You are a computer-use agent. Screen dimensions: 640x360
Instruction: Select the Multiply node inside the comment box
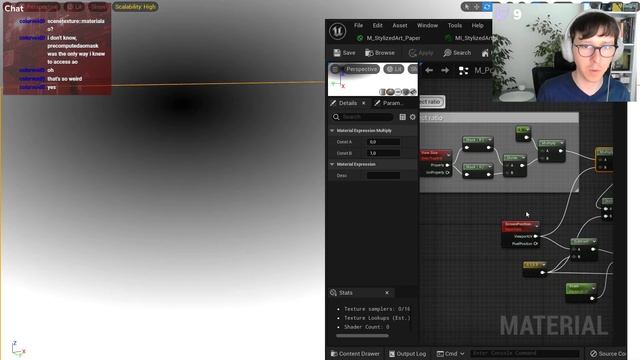(x=552, y=150)
